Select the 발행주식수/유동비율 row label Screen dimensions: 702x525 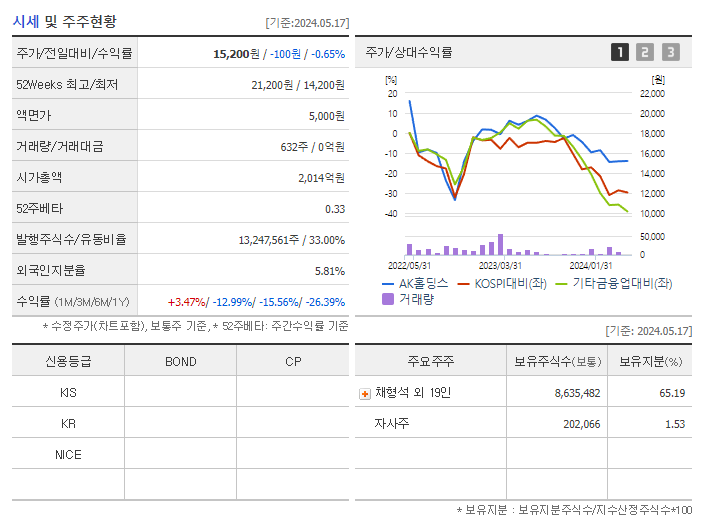(x=71, y=239)
